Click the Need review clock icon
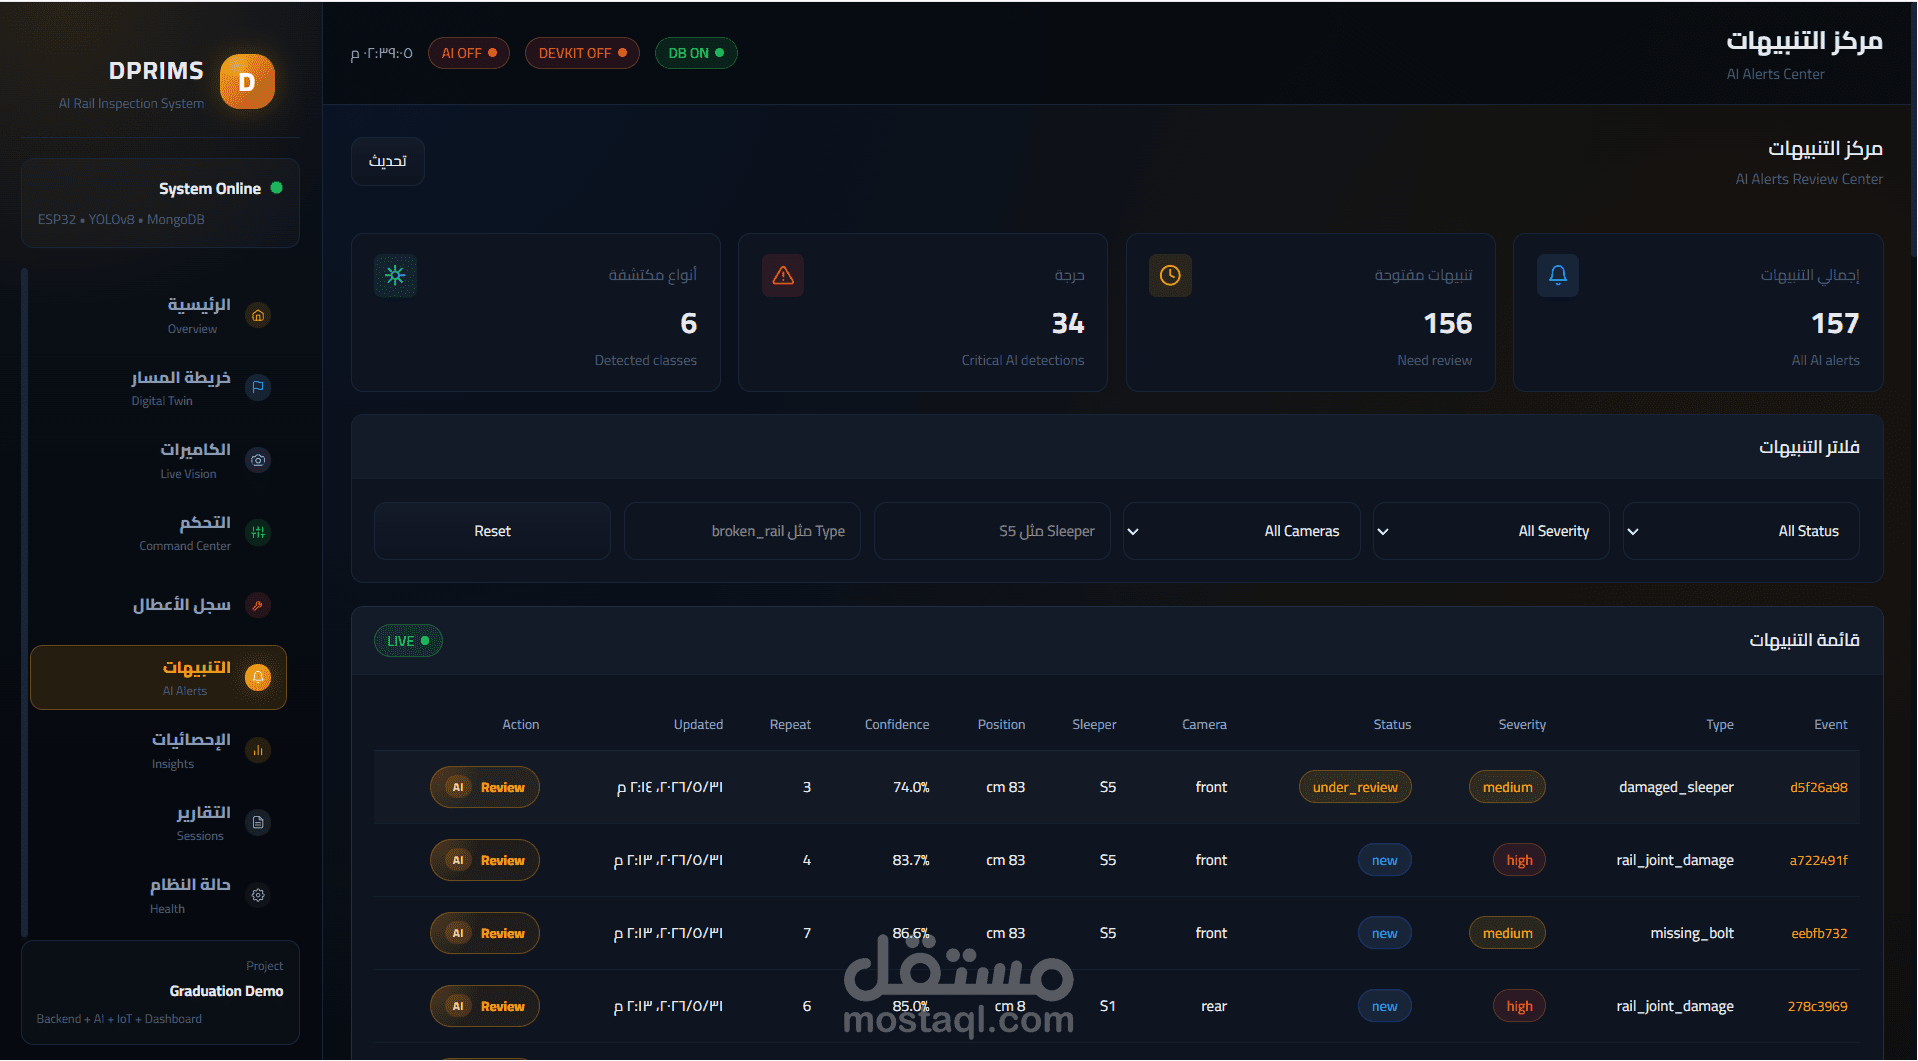Image resolution: width=1918 pixels, height=1061 pixels. point(1170,276)
